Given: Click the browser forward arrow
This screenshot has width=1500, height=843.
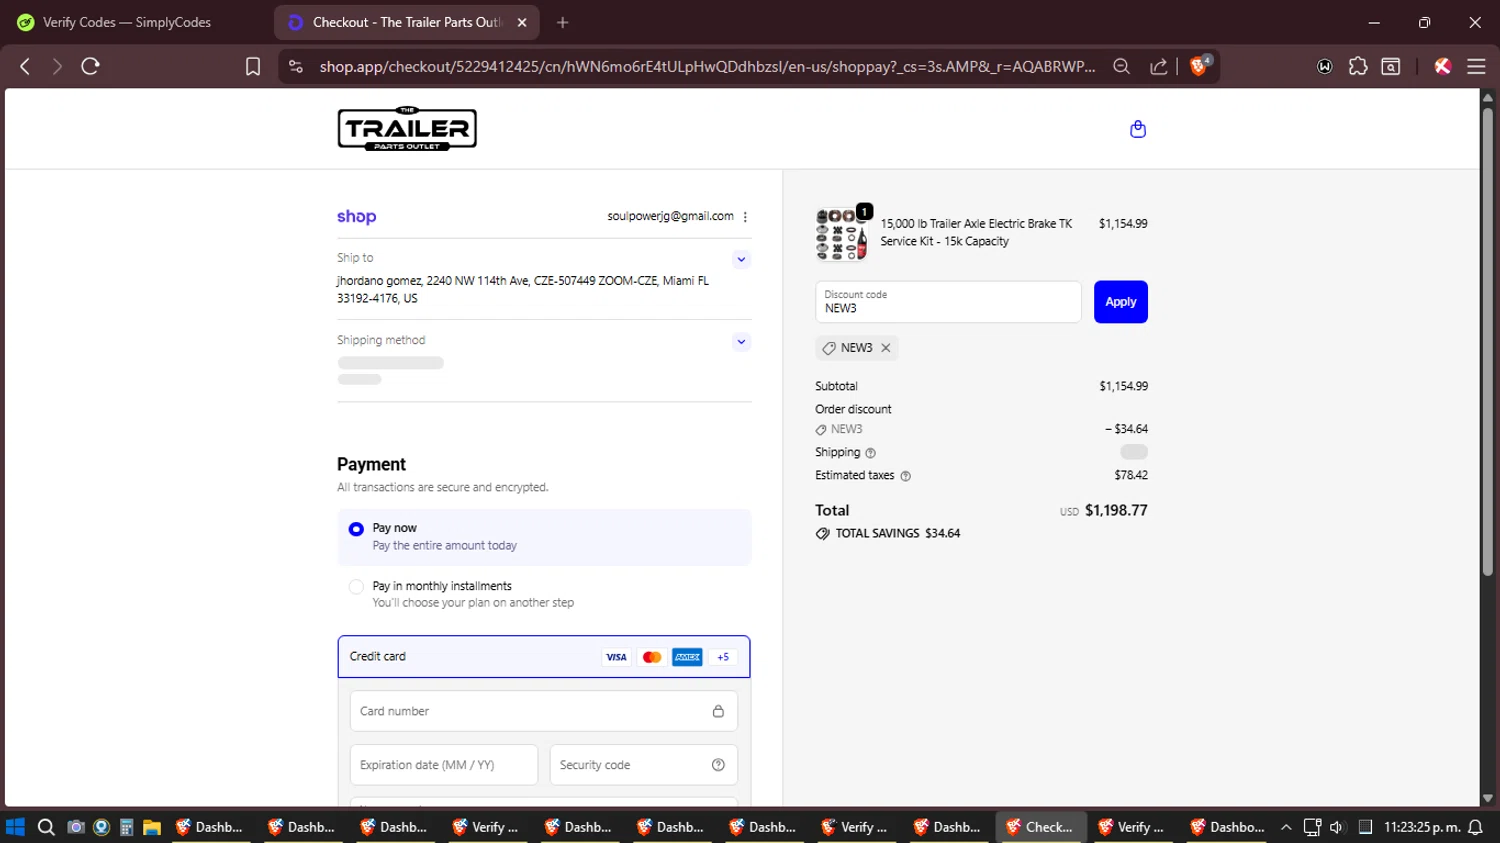Looking at the screenshot, I should point(57,66).
